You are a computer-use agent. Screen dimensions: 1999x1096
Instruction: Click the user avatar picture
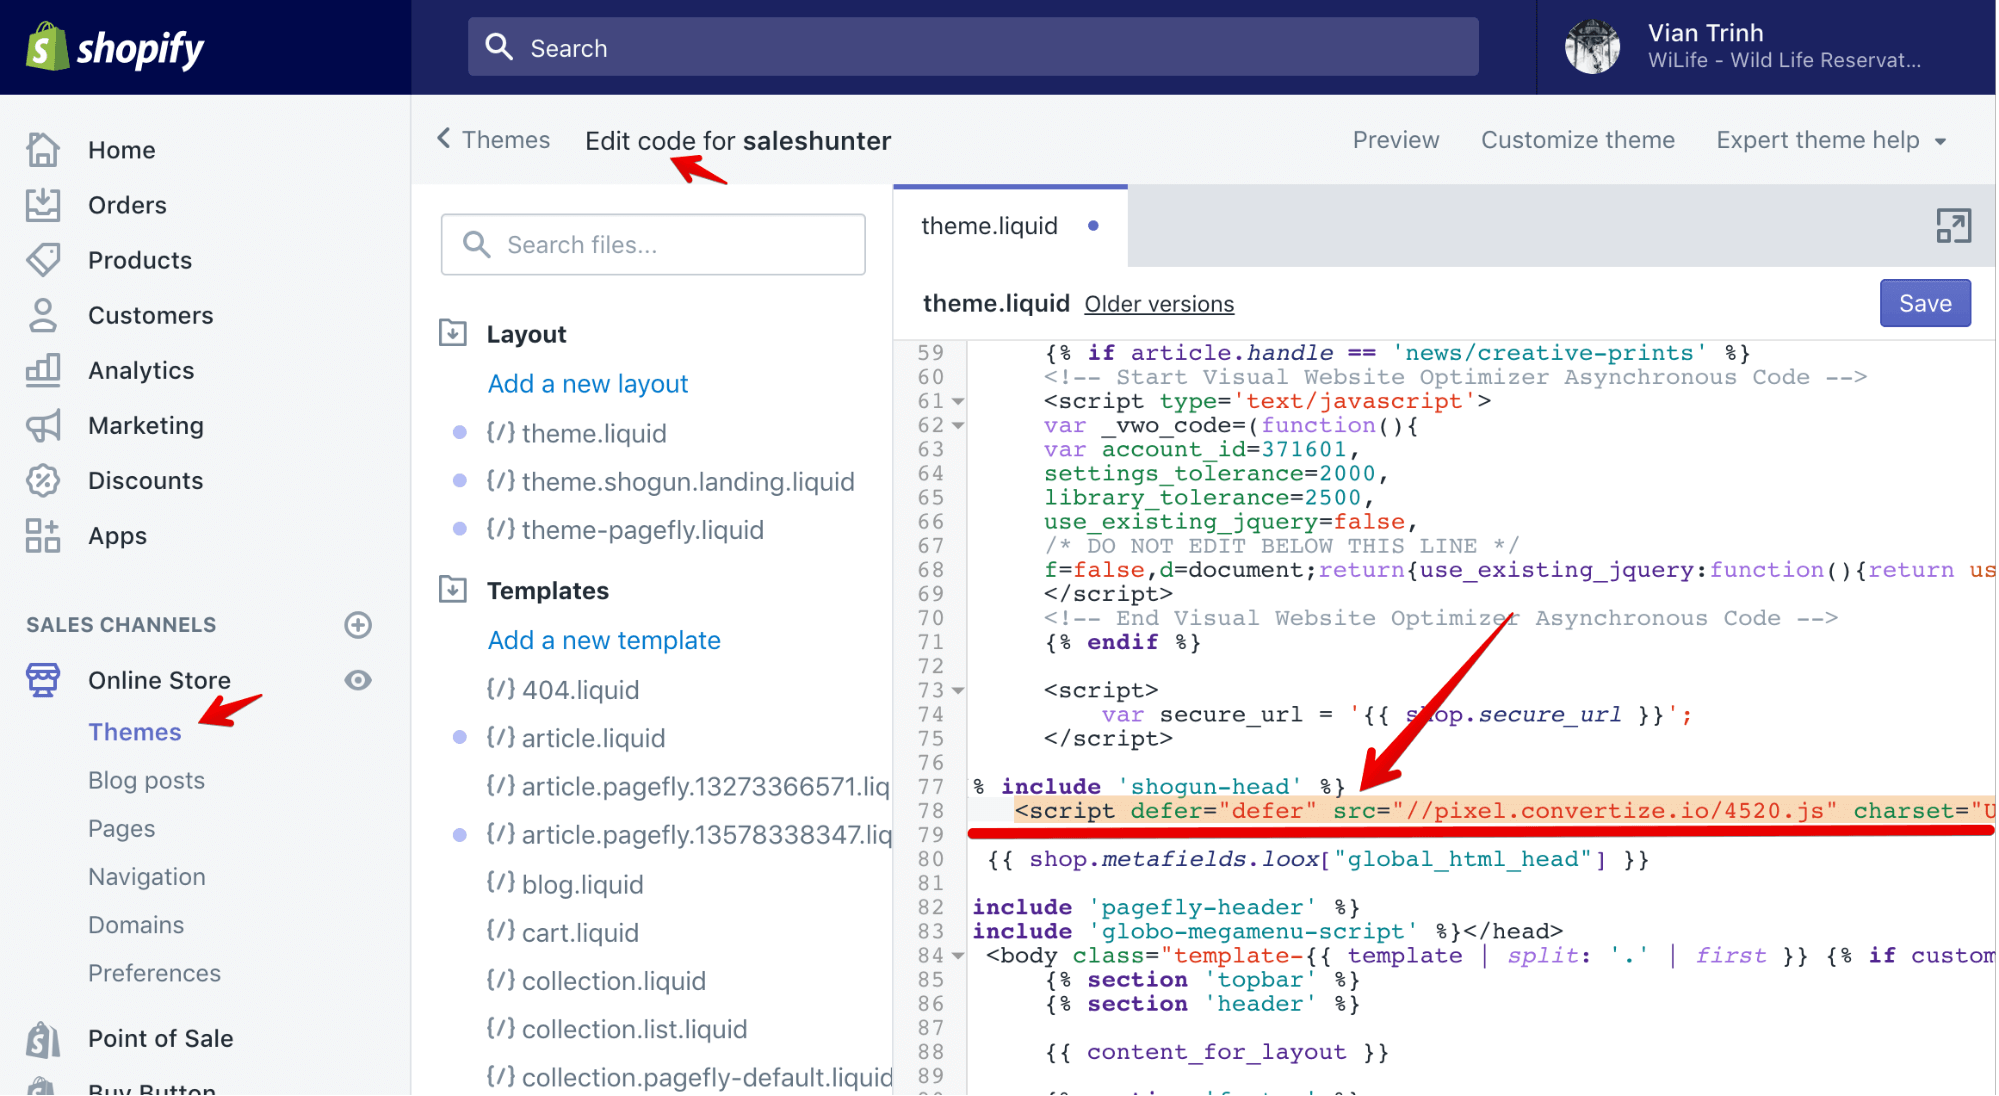(1592, 47)
